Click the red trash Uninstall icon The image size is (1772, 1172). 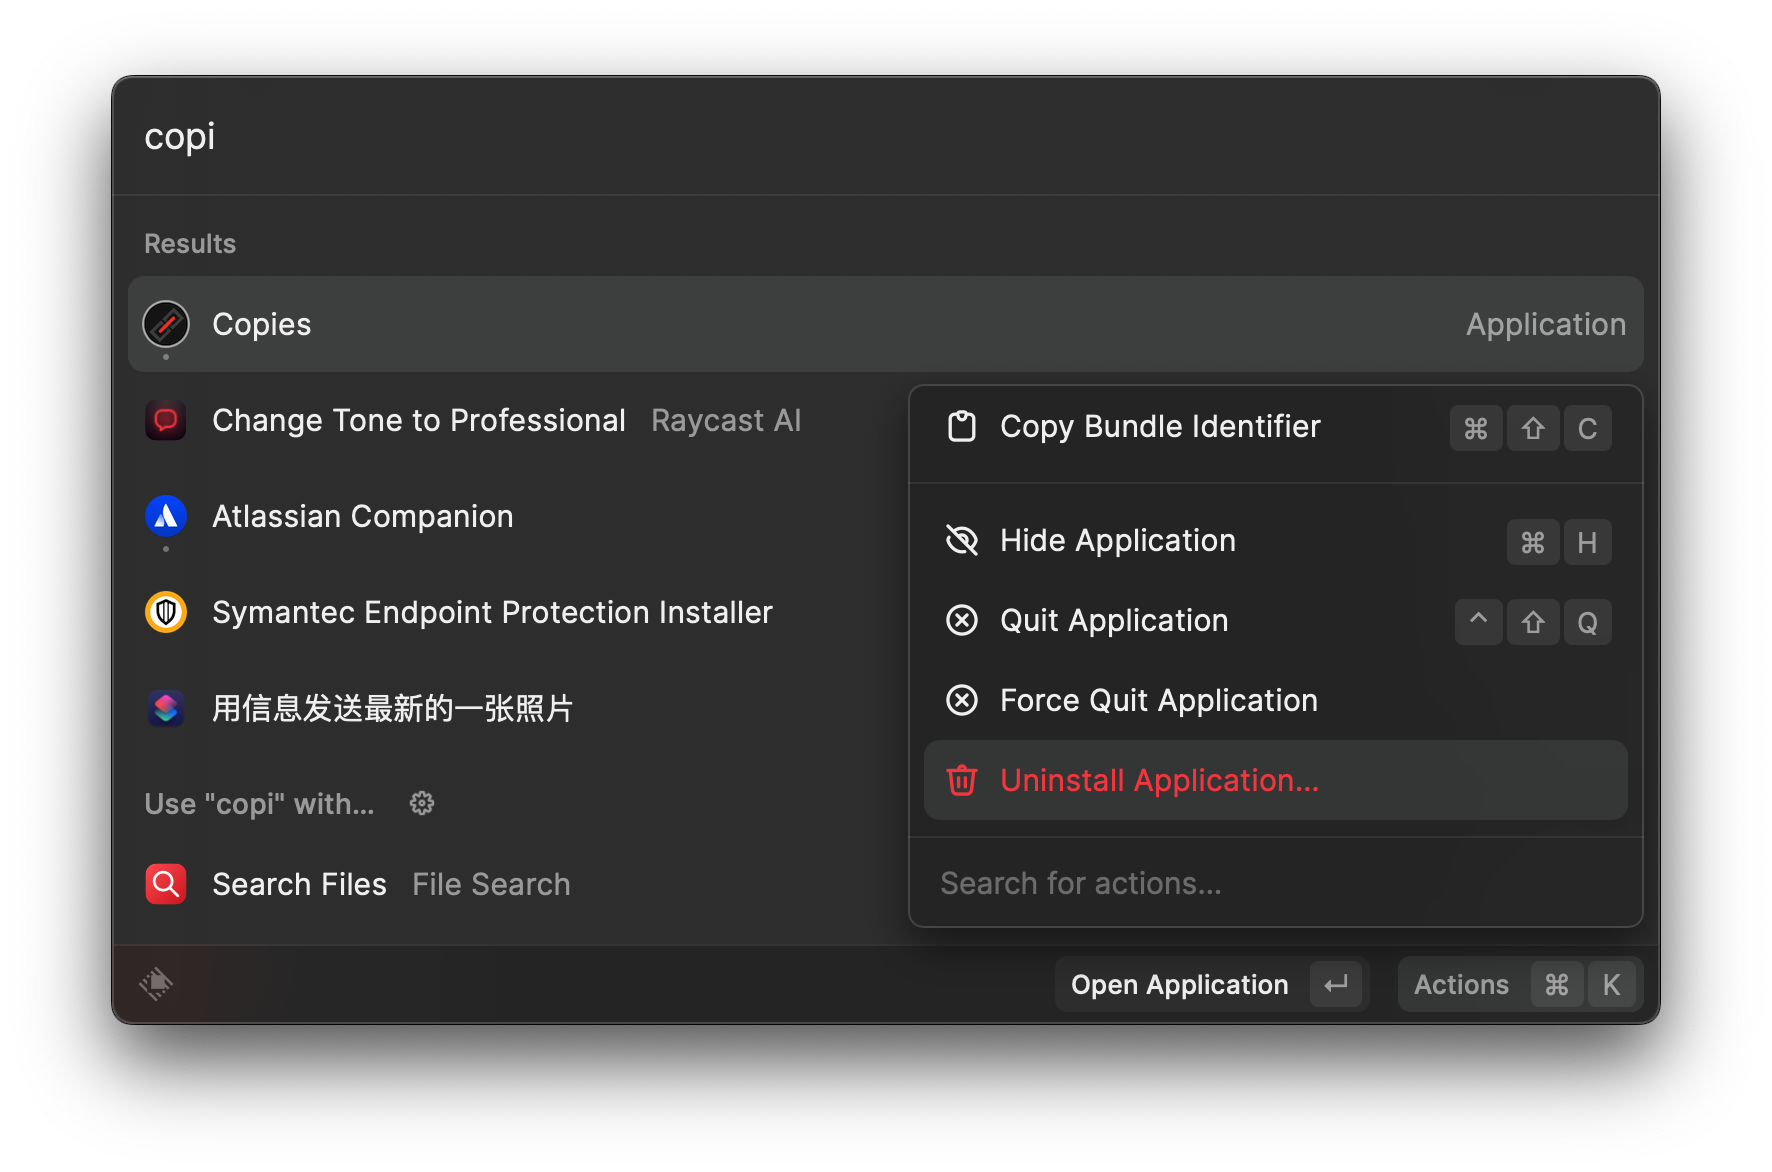(x=962, y=780)
